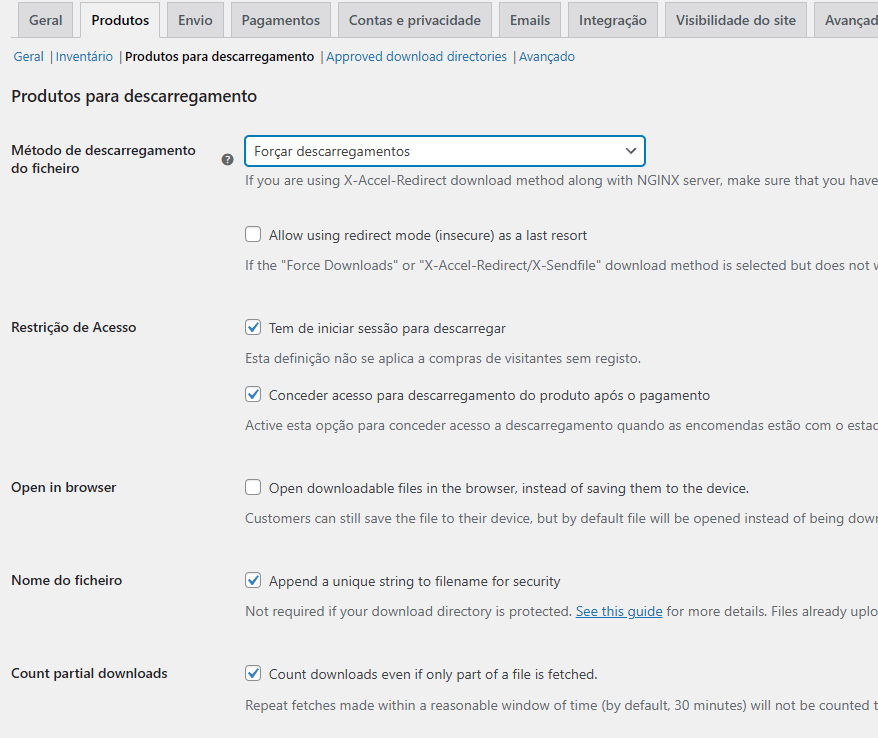Open the Pagamentos tab
The width and height of the screenshot is (878, 738).
280,19
